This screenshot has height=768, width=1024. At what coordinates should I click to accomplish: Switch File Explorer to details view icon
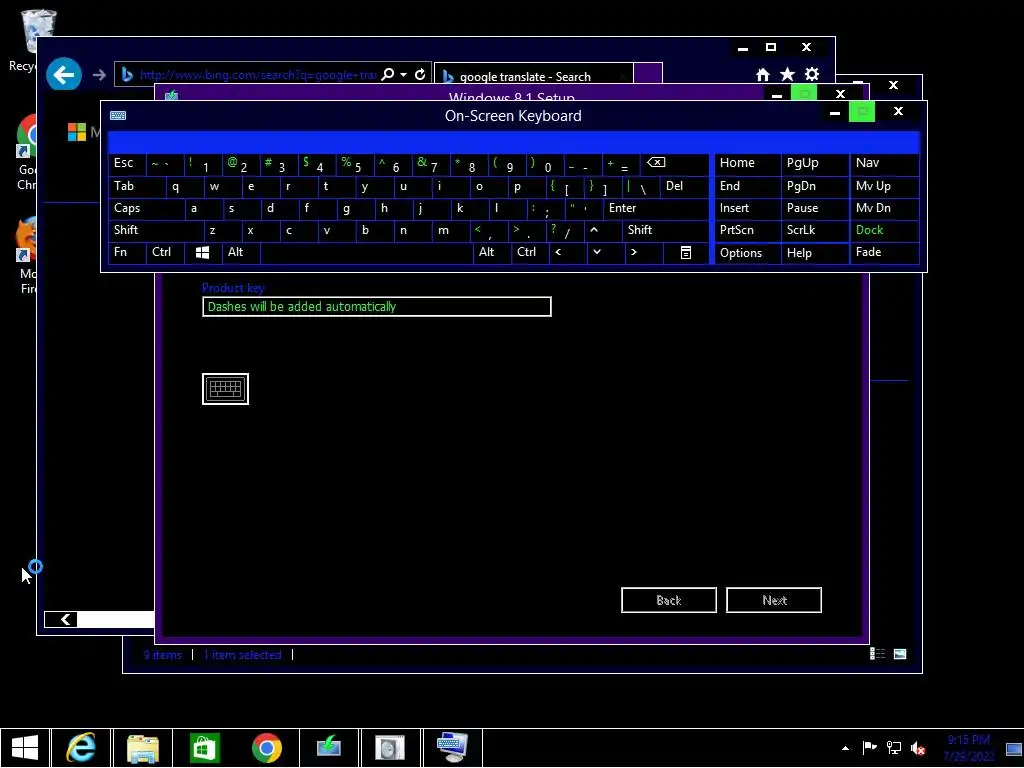[877, 654]
